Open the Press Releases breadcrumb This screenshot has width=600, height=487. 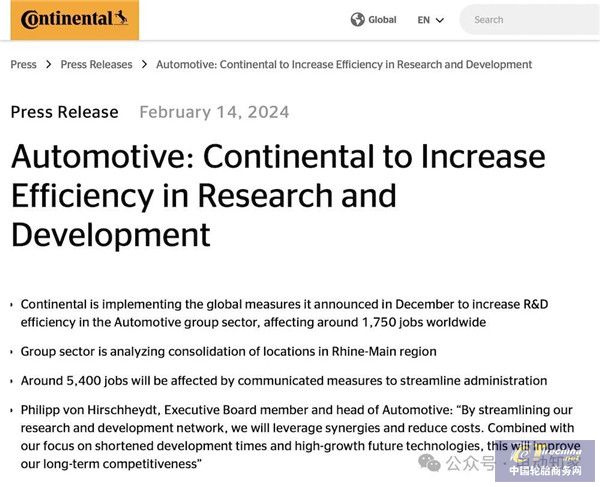pos(96,64)
